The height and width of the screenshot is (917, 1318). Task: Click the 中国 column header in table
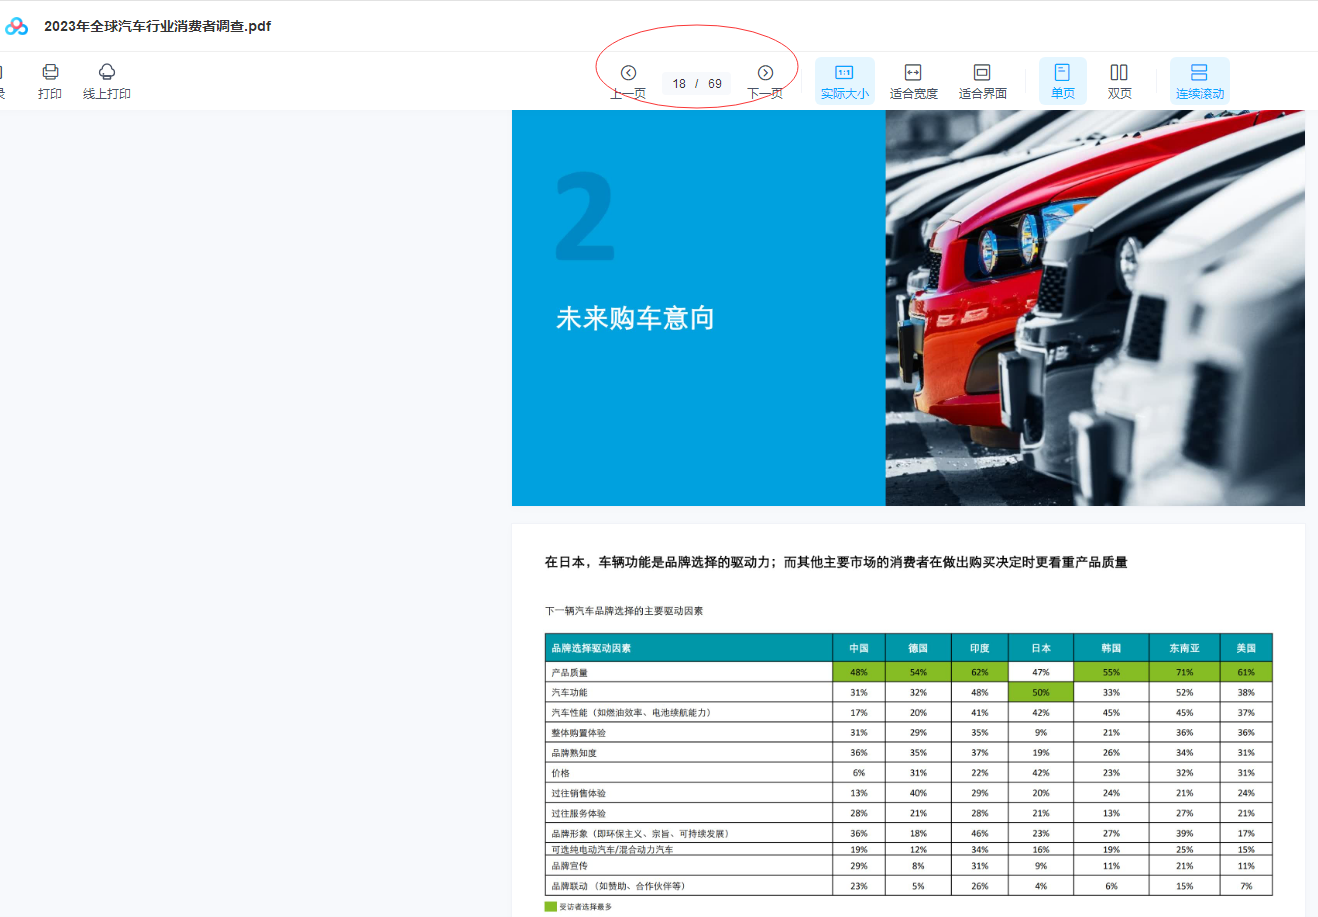[x=858, y=648]
